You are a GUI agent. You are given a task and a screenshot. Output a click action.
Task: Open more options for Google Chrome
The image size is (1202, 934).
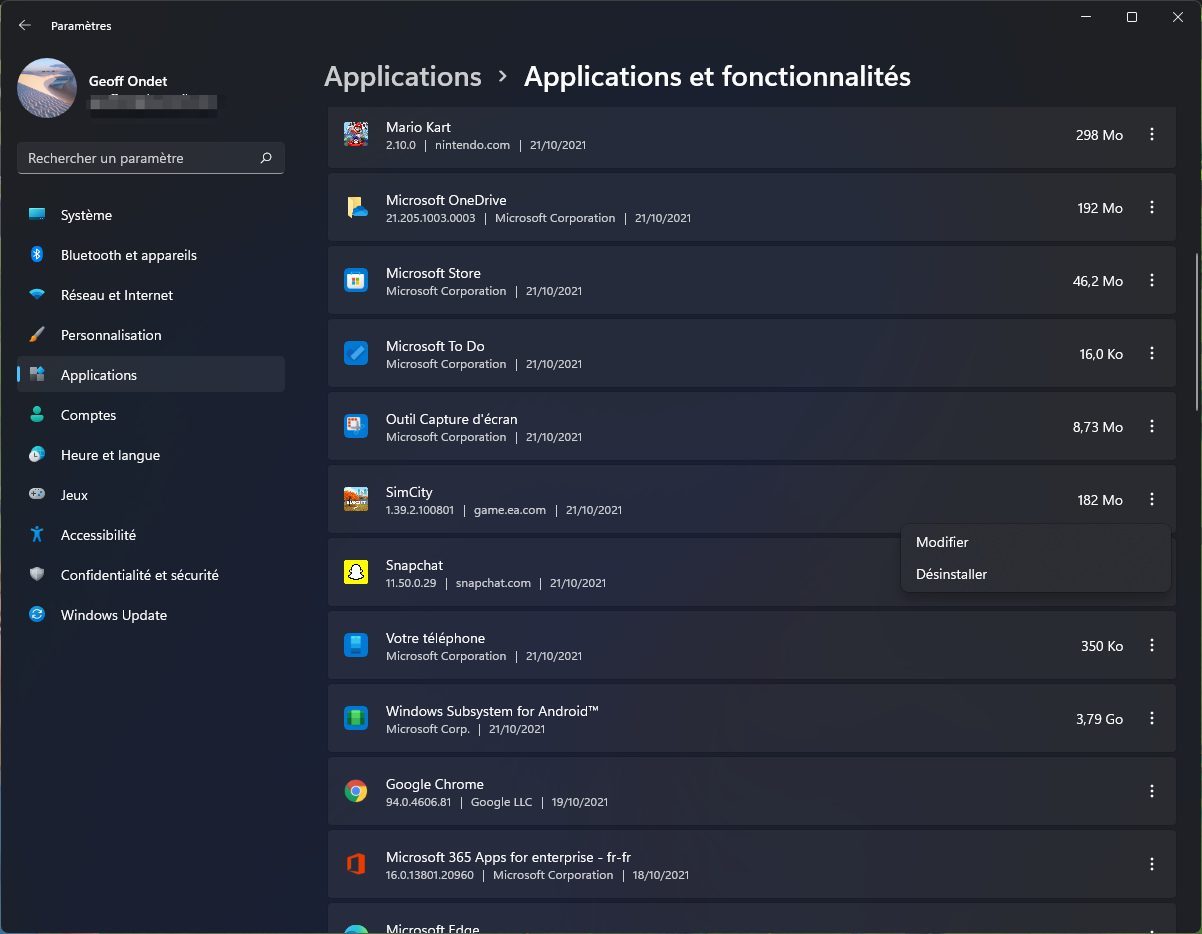1152,792
